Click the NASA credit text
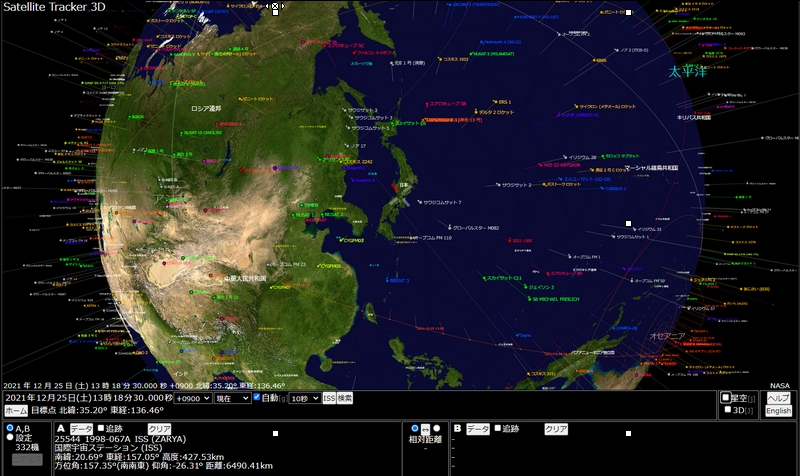 tap(780, 386)
